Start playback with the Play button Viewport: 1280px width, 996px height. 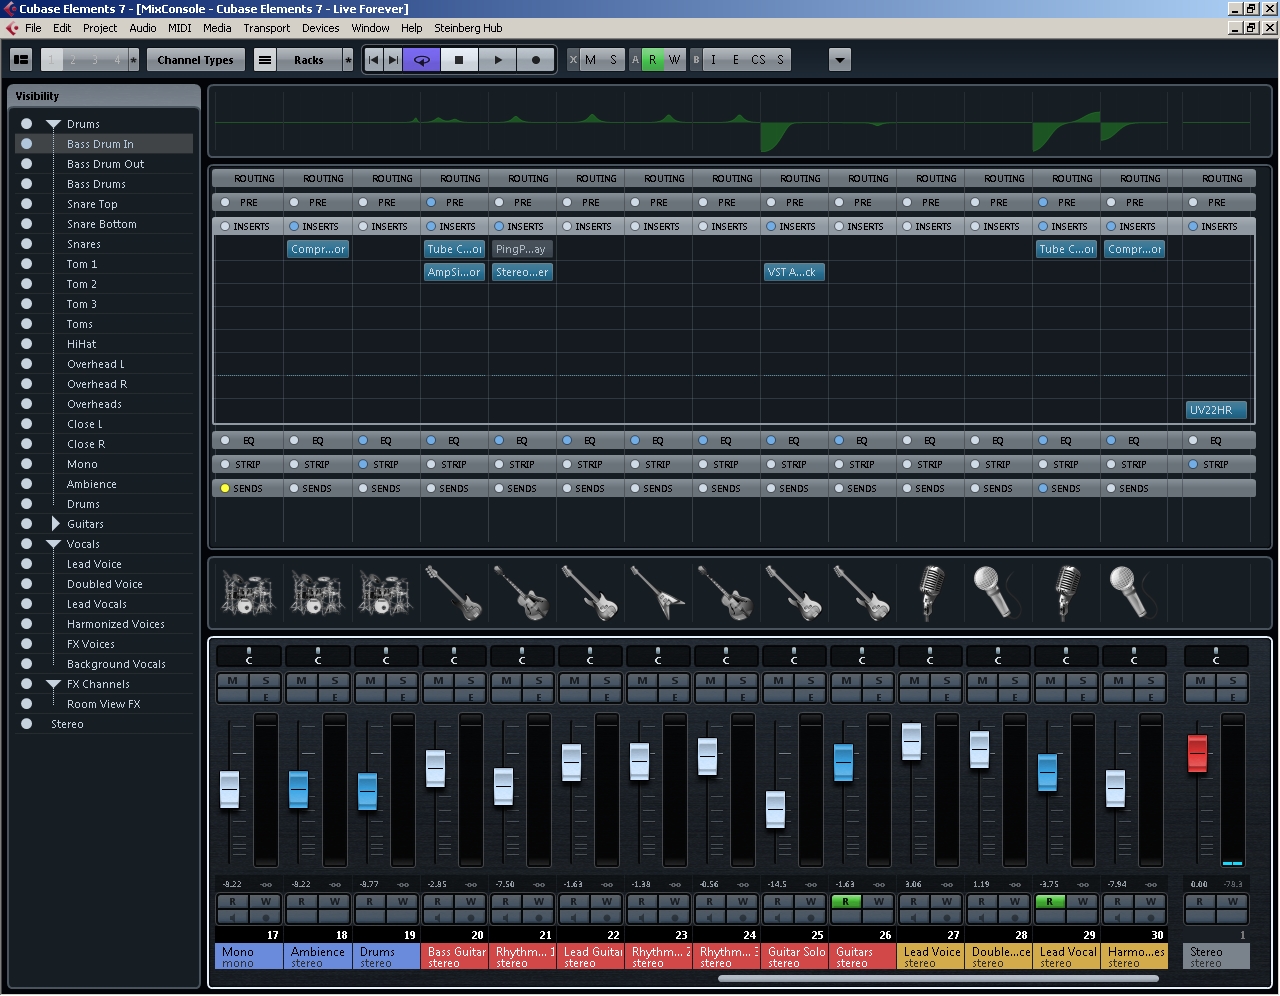498,60
